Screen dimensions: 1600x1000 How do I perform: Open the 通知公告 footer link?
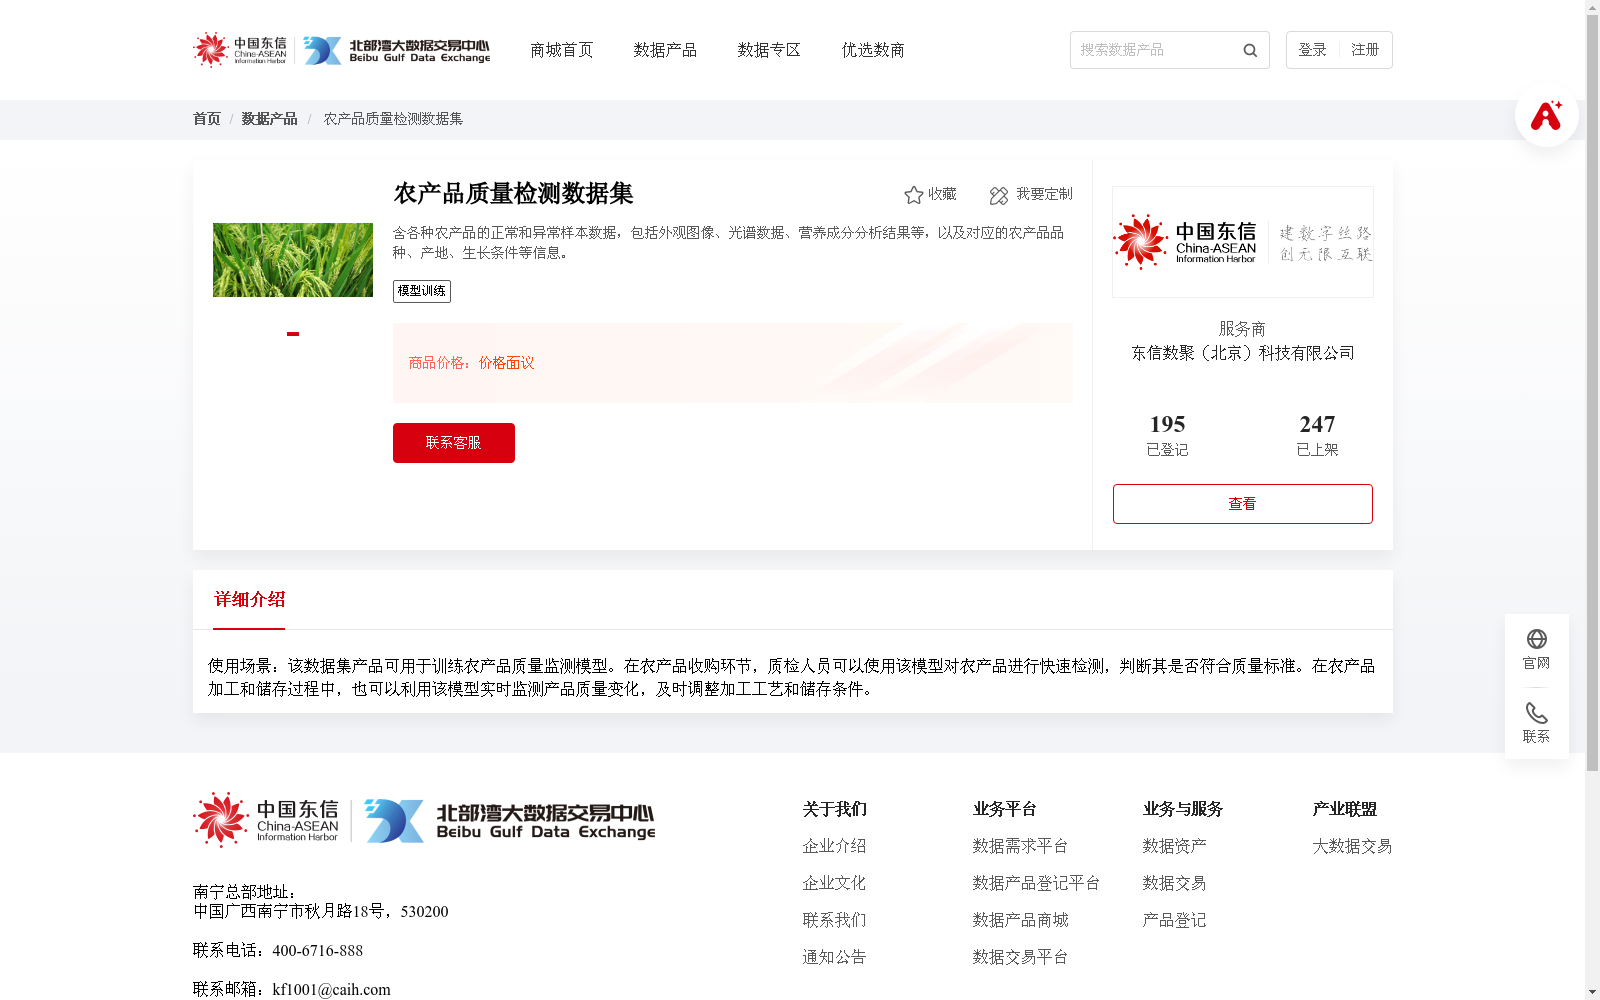[834, 957]
